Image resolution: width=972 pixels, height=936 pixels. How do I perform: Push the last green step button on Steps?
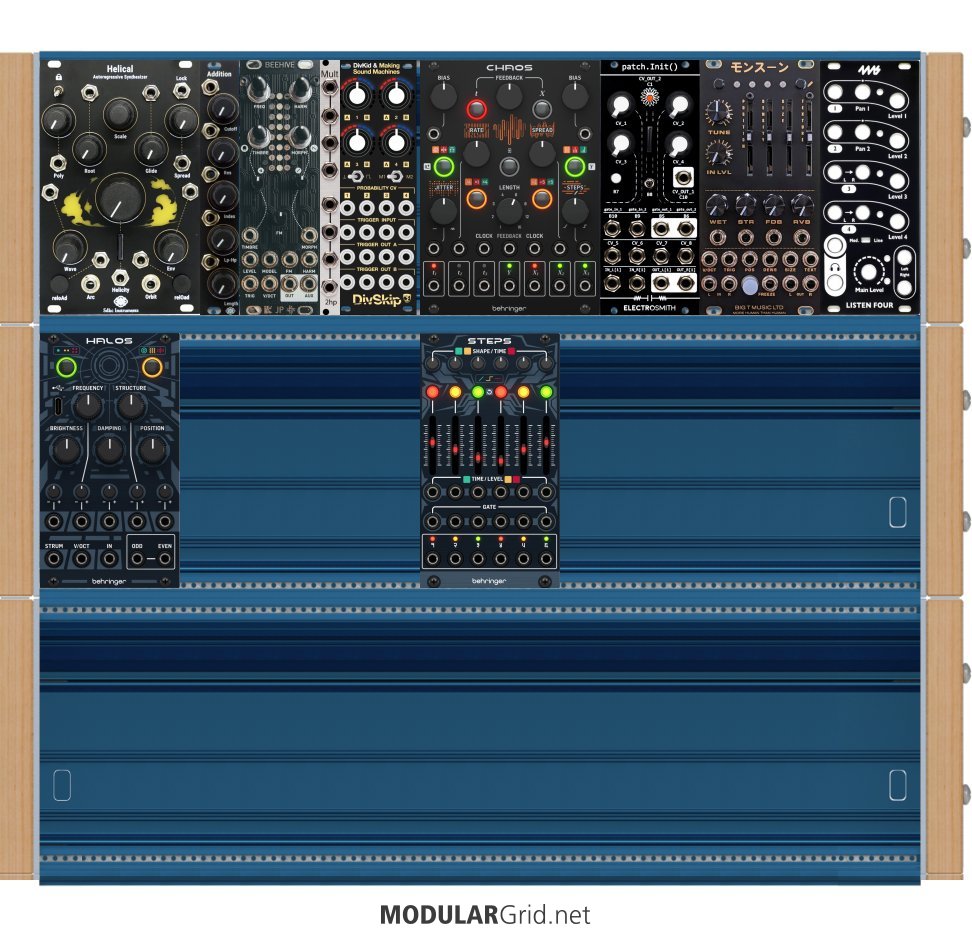click(x=546, y=392)
